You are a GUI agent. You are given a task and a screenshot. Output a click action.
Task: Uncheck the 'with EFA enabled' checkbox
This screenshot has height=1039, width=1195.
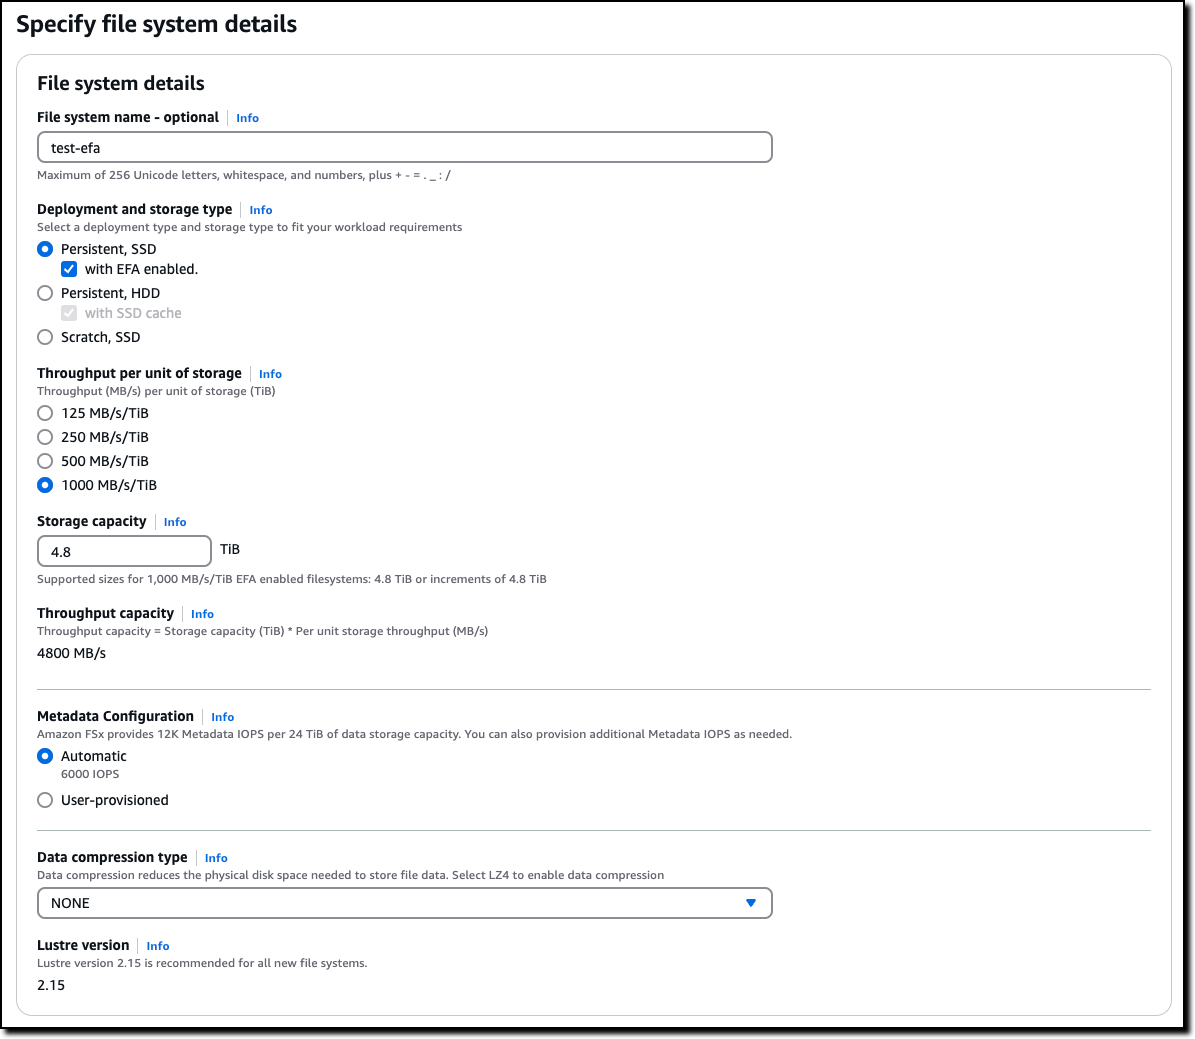click(69, 269)
